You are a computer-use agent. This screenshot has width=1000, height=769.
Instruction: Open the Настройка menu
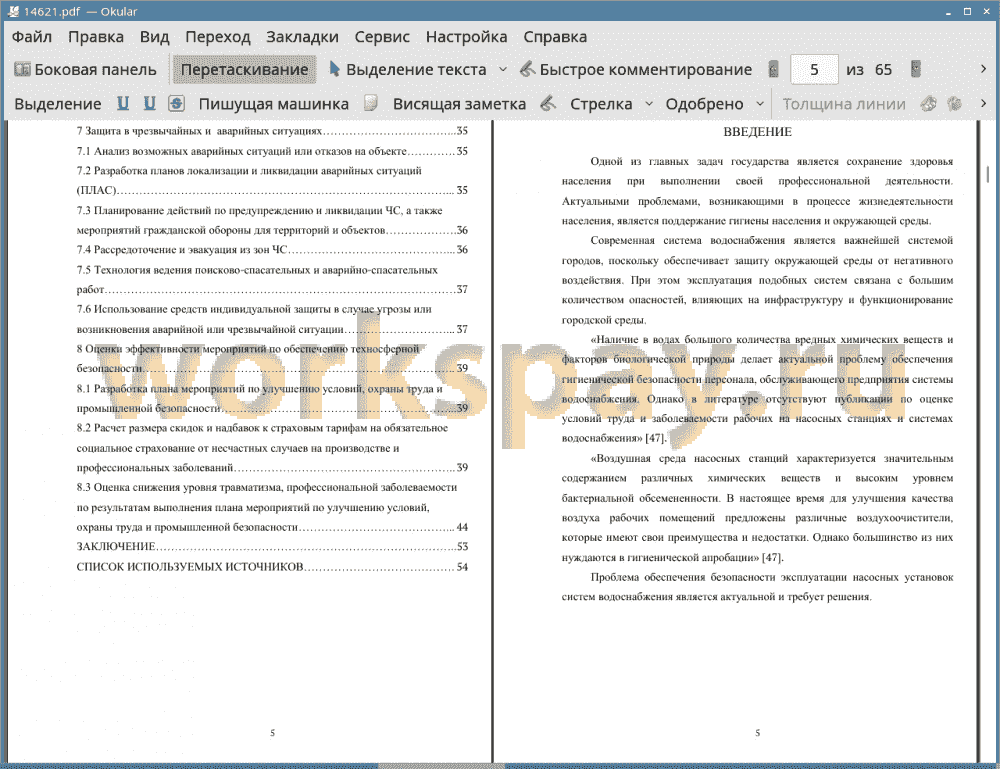pos(466,37)
